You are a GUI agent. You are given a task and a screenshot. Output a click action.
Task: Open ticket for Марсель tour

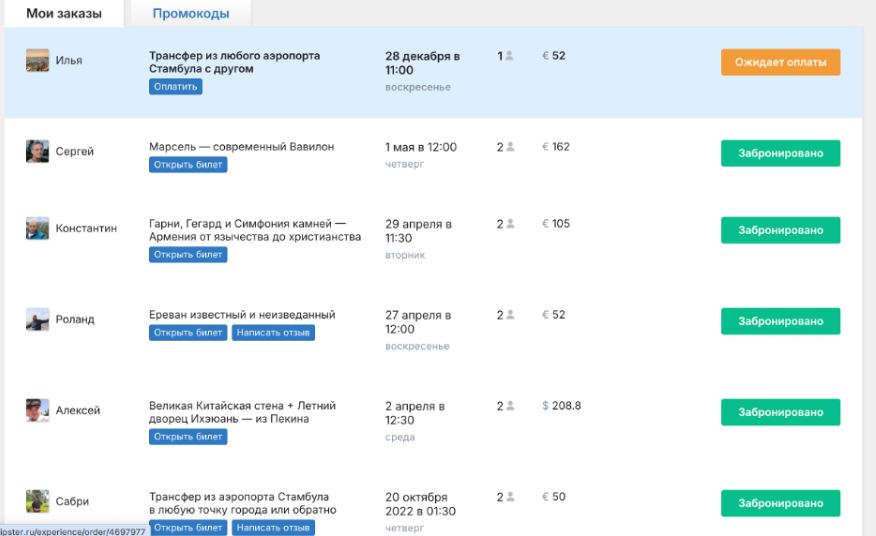[188, 165]
